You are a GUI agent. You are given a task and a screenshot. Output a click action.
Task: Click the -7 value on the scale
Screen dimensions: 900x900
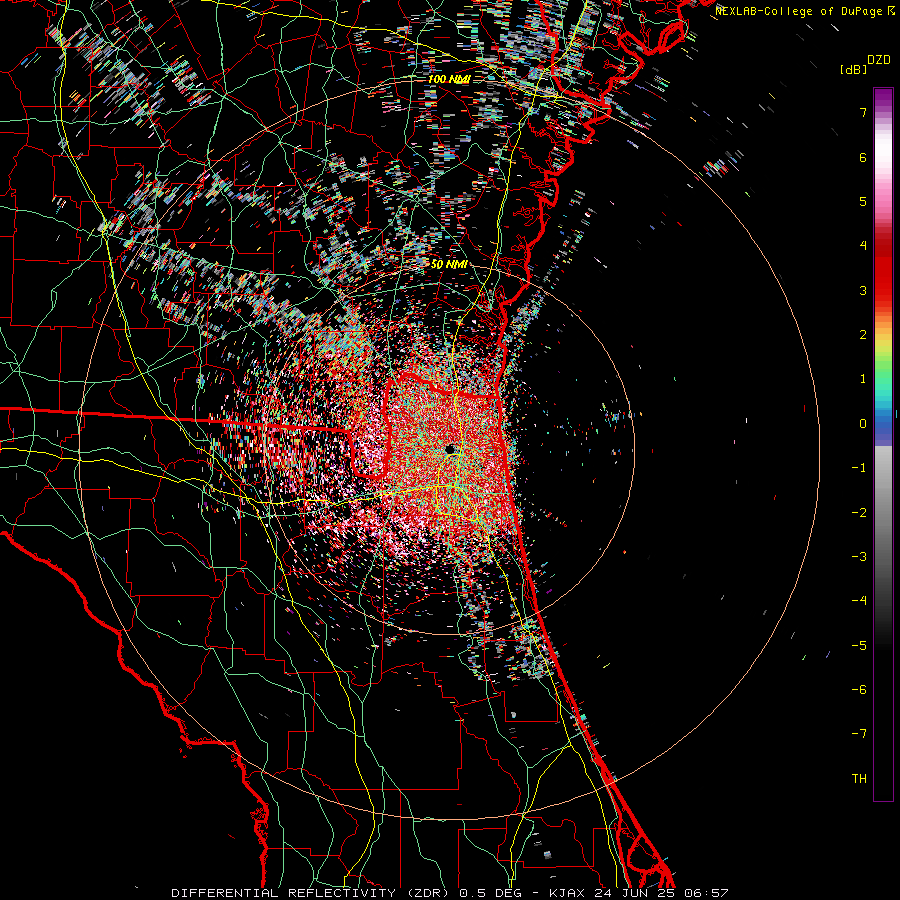(x=859, y=734)
